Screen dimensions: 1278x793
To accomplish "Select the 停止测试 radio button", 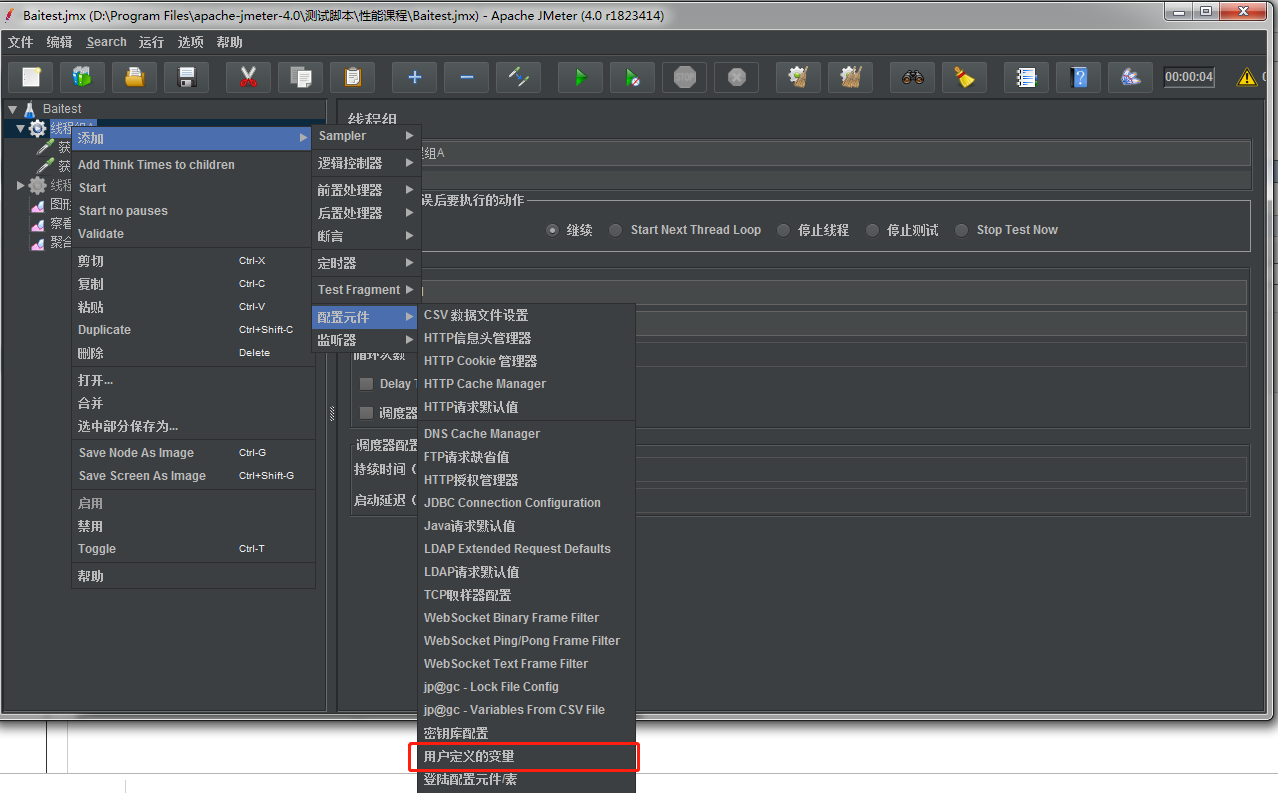I will (x=873, y=230).
